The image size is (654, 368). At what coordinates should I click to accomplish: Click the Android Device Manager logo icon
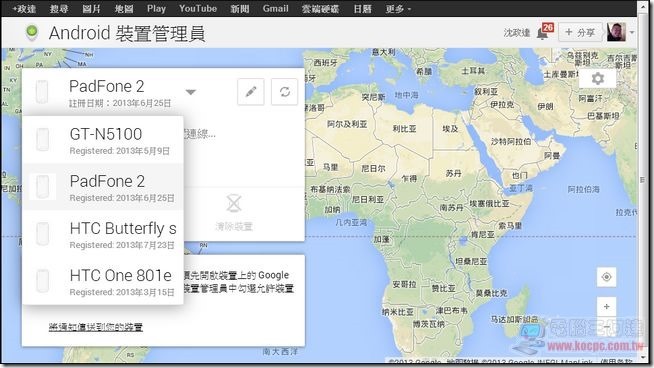[32, 33]
